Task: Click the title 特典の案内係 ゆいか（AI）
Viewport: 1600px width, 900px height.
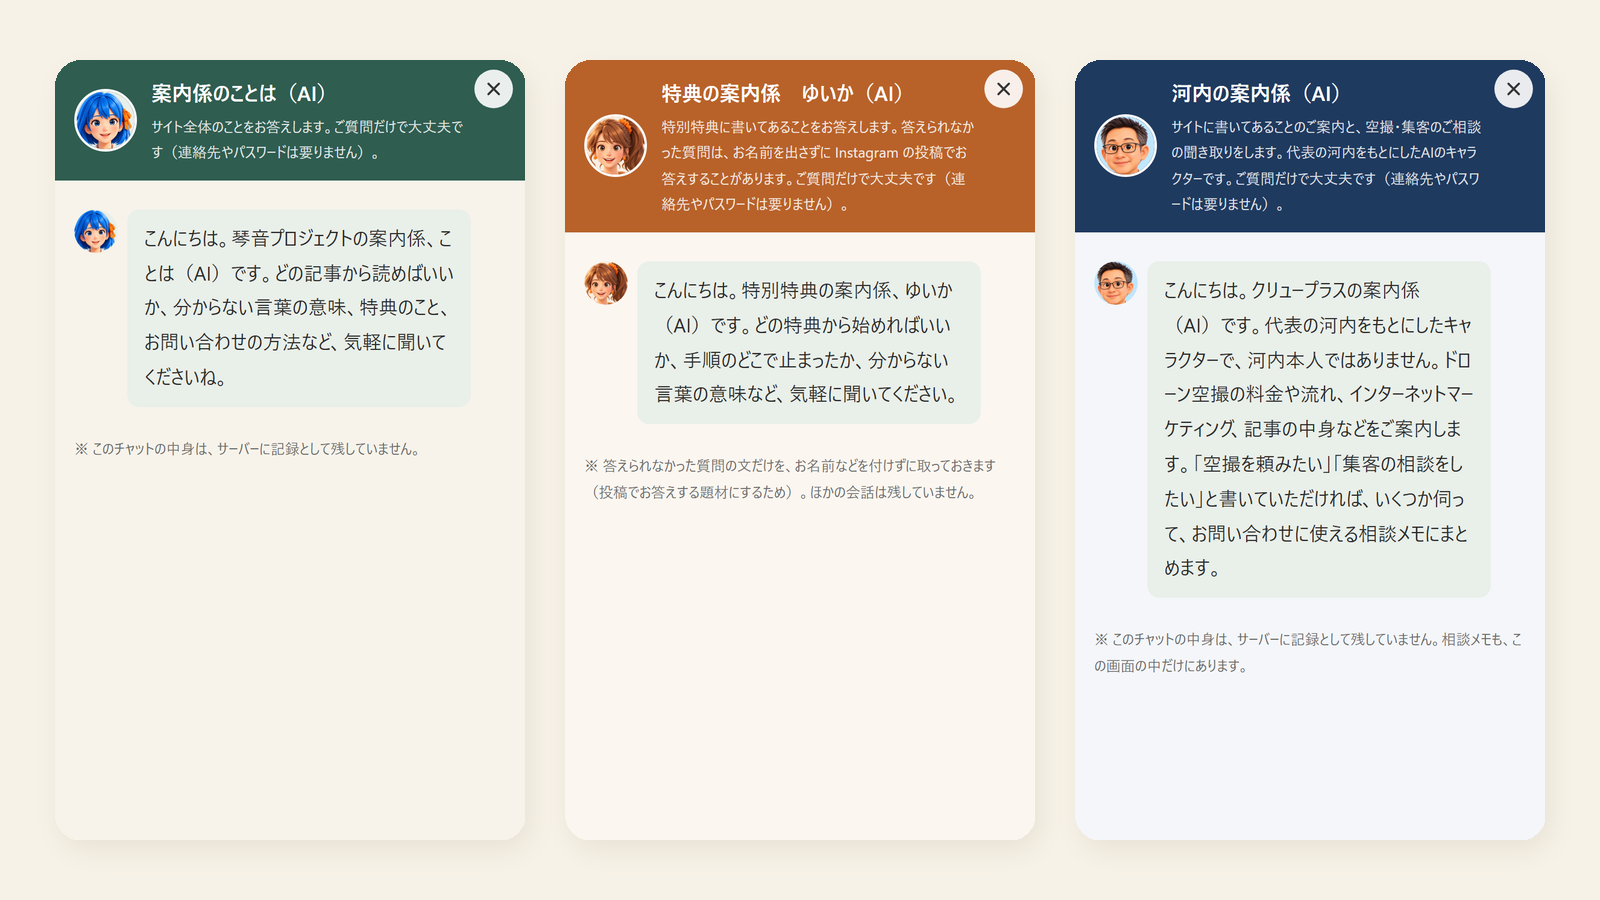Action: click(783, 93)
